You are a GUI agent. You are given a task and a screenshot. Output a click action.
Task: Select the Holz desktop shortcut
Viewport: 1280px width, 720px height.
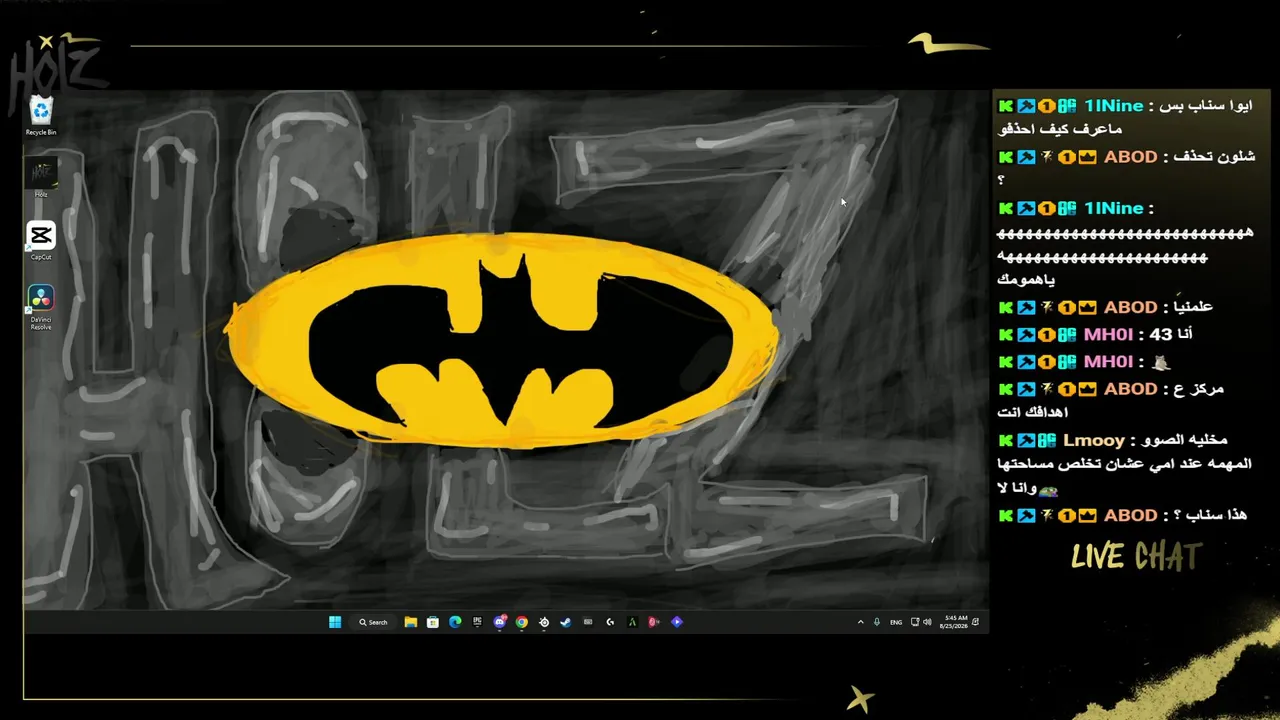coord(41,178)
